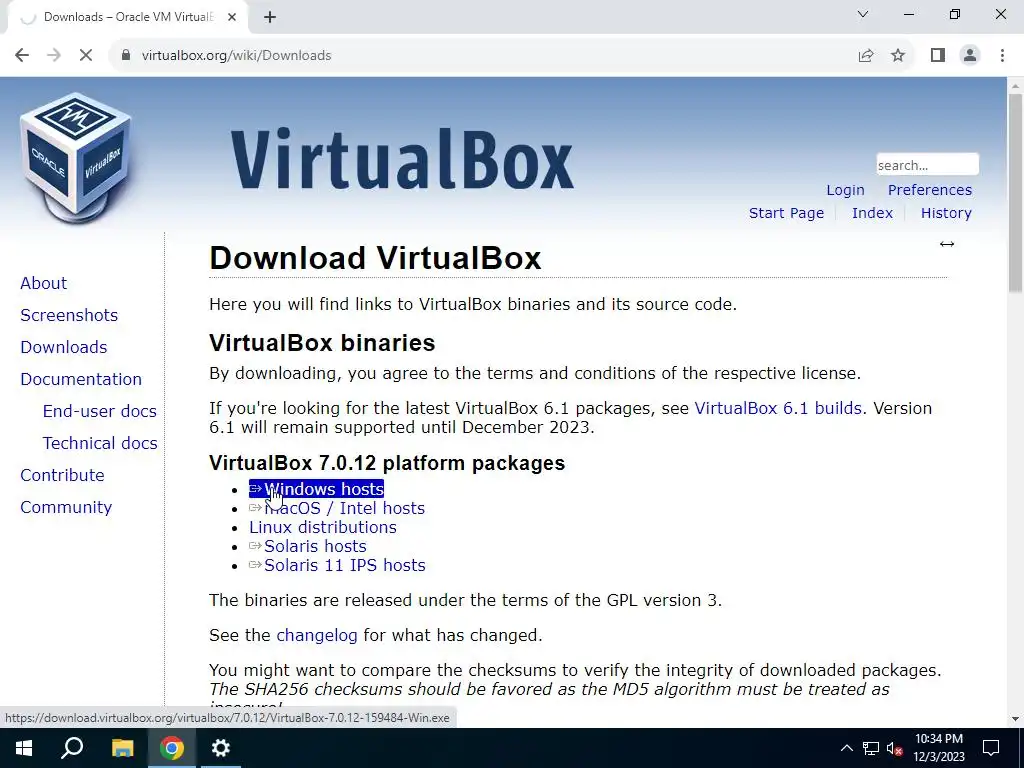Image resolution: width=1024 pixels, height=768 pixels.
Task: Click the browser forward arrow
Action: (54, 56)
